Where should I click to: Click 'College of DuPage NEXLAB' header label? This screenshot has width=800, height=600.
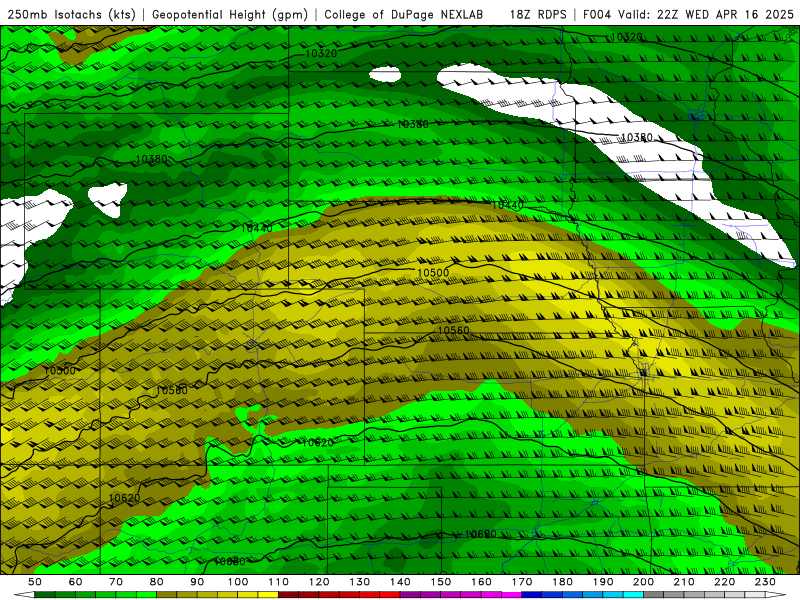[404, 15]
